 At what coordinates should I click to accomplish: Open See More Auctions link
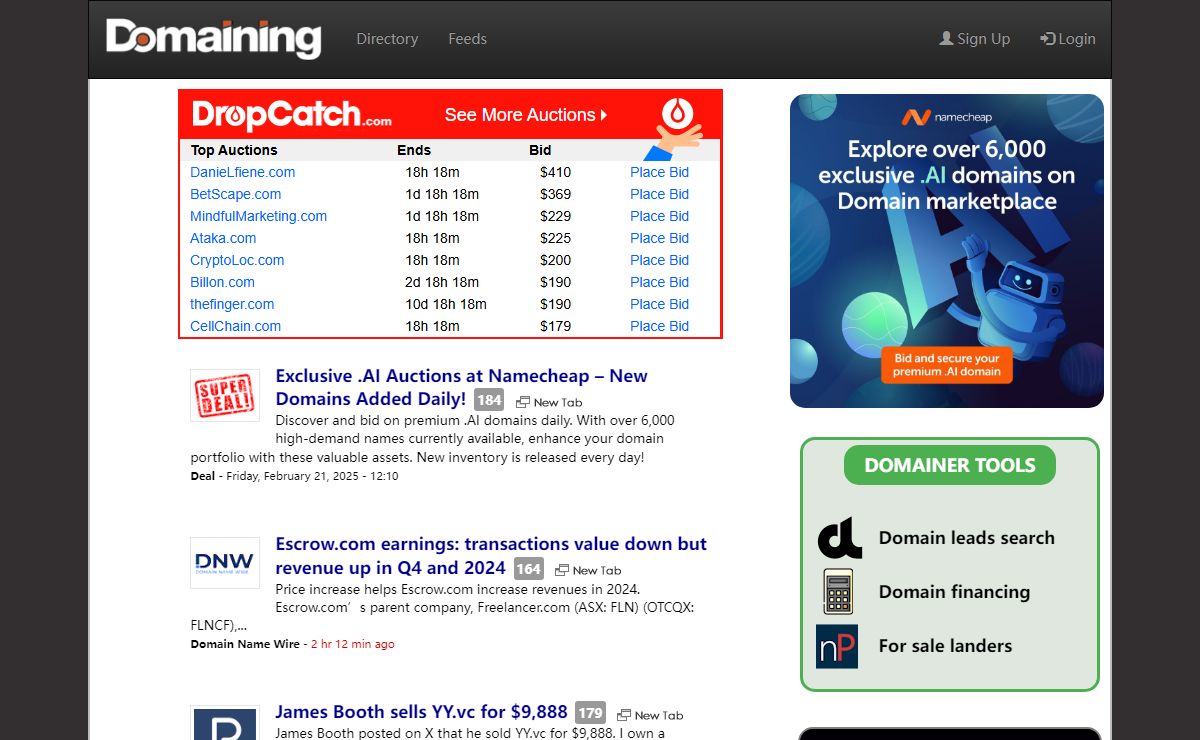tap(526, 115)
